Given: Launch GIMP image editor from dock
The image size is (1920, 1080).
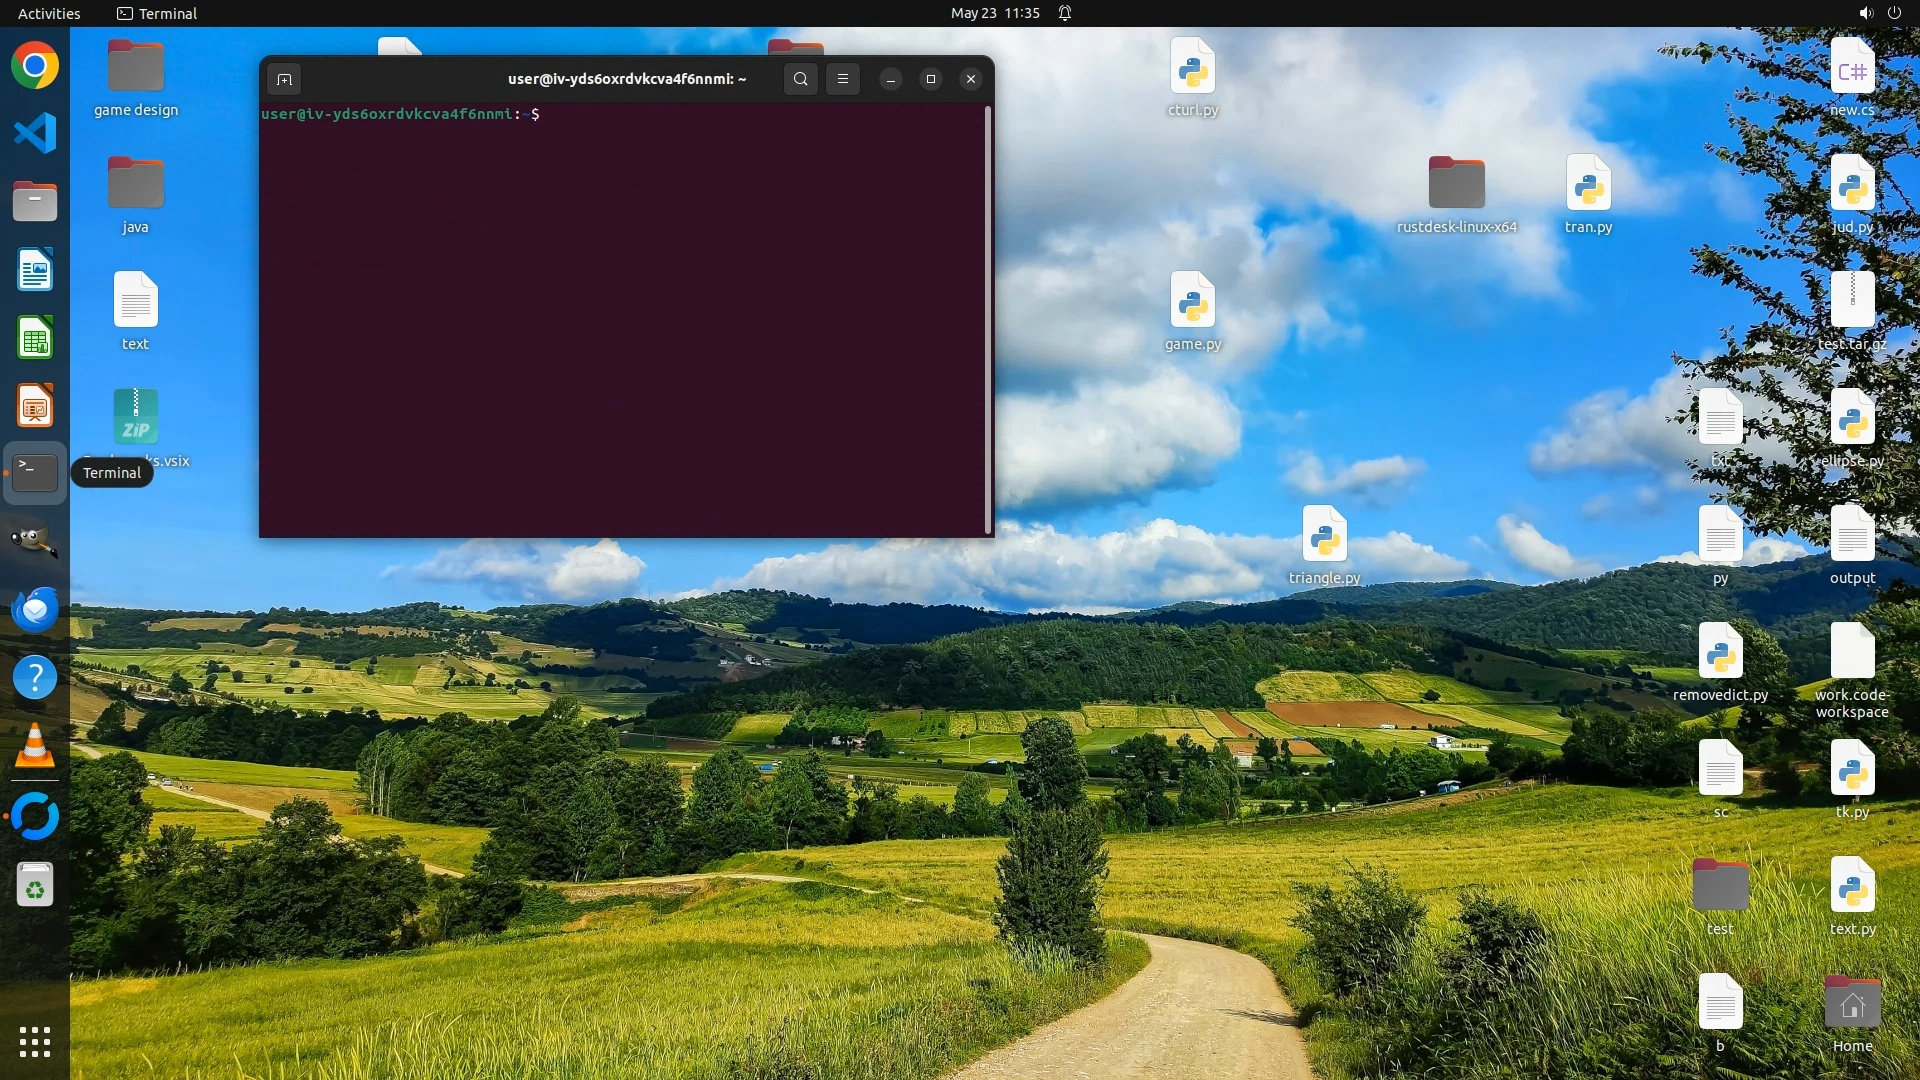Looking at the screenshot, I should tap(35, 541).
